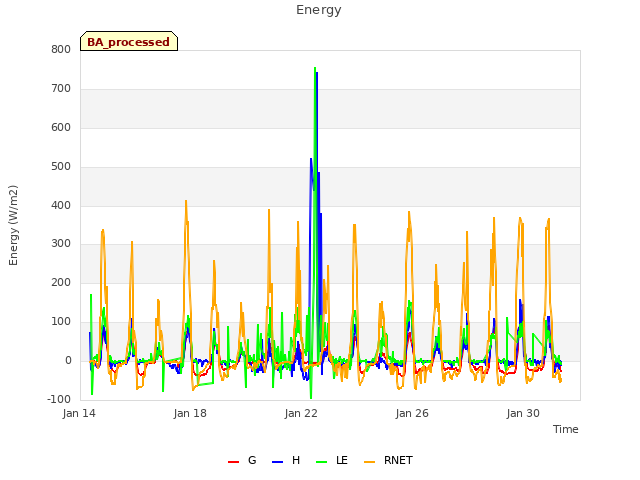Click the 600 y-axis tick label

[x=61, y=128]
